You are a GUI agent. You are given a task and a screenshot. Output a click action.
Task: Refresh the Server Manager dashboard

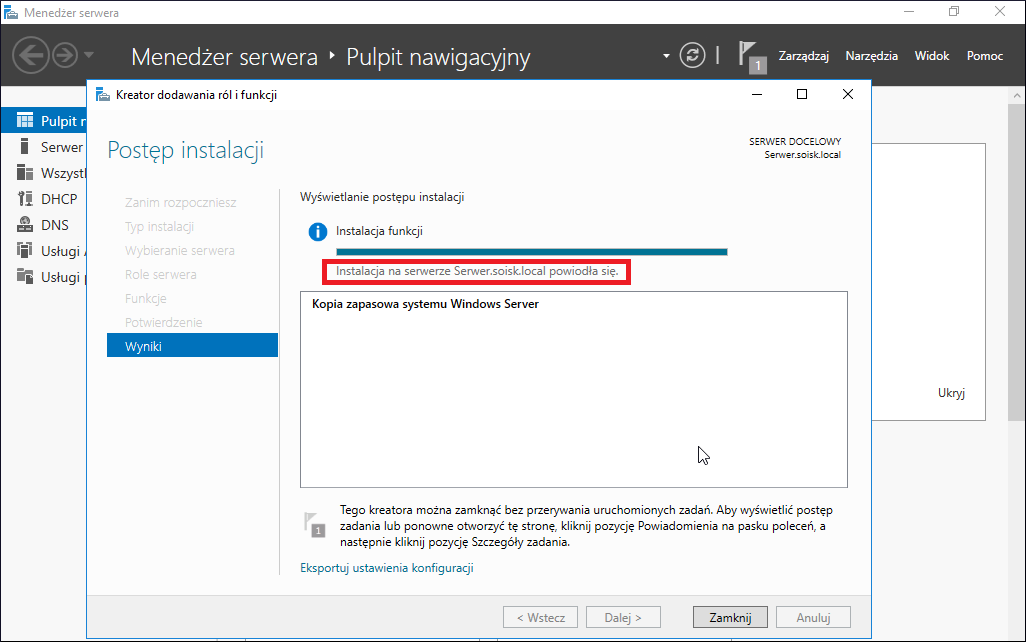(x=692, y=56)
